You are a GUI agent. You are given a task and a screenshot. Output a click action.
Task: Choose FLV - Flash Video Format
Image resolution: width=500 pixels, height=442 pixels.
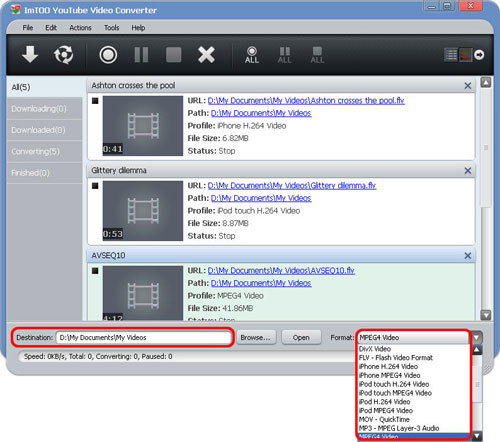click(414, 358)
